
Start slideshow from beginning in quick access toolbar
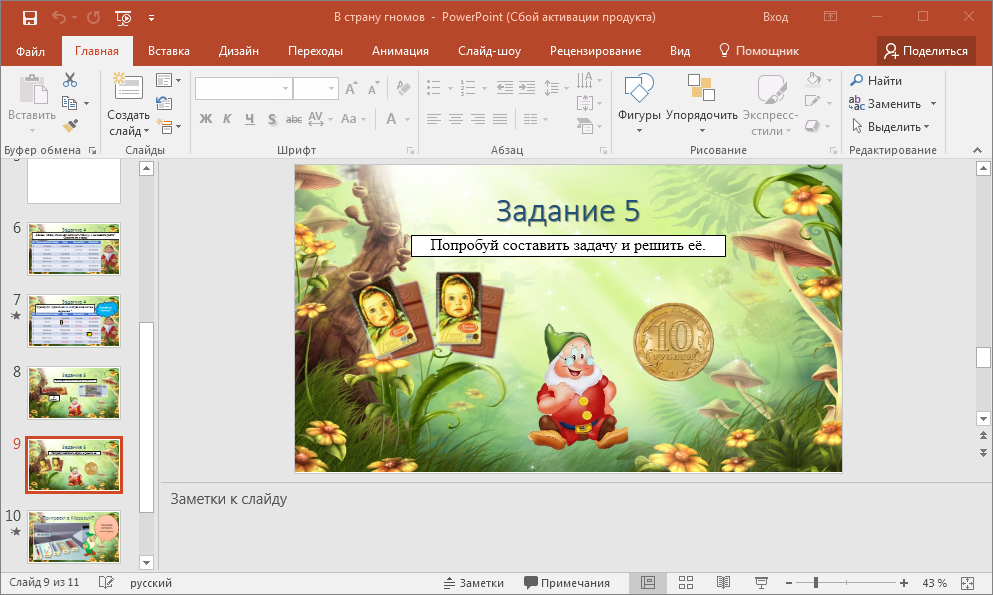pyautogui.click(x=123, y=18)
